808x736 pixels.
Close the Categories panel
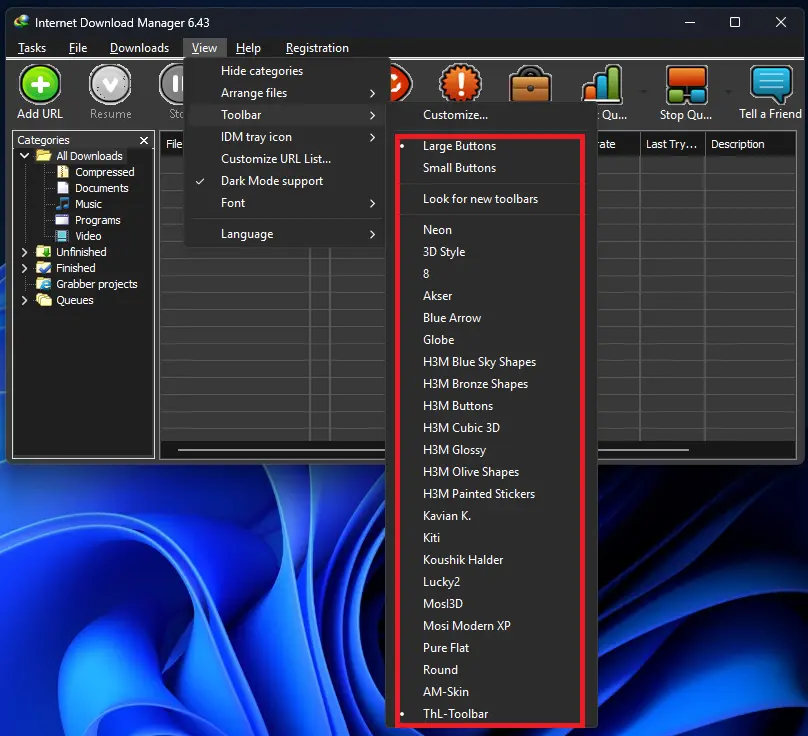pyautogui.click(x=144, y=140)
